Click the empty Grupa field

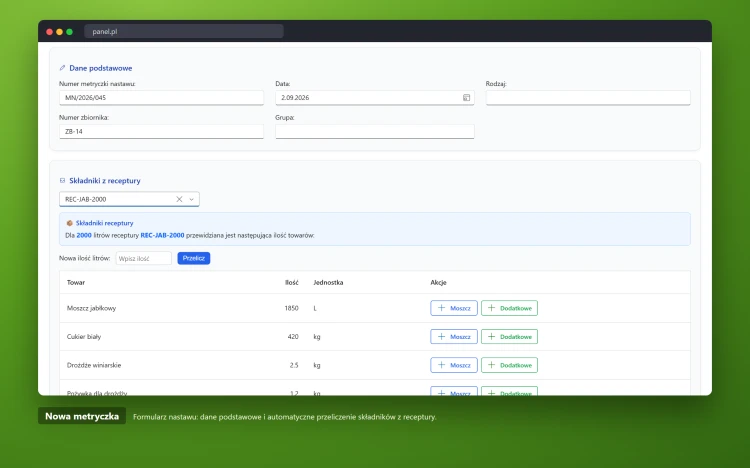tap(375, 131)
